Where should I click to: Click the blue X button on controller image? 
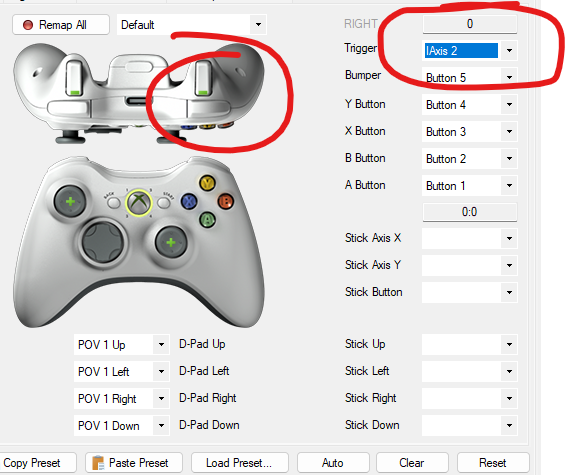[x=189, y=201]
